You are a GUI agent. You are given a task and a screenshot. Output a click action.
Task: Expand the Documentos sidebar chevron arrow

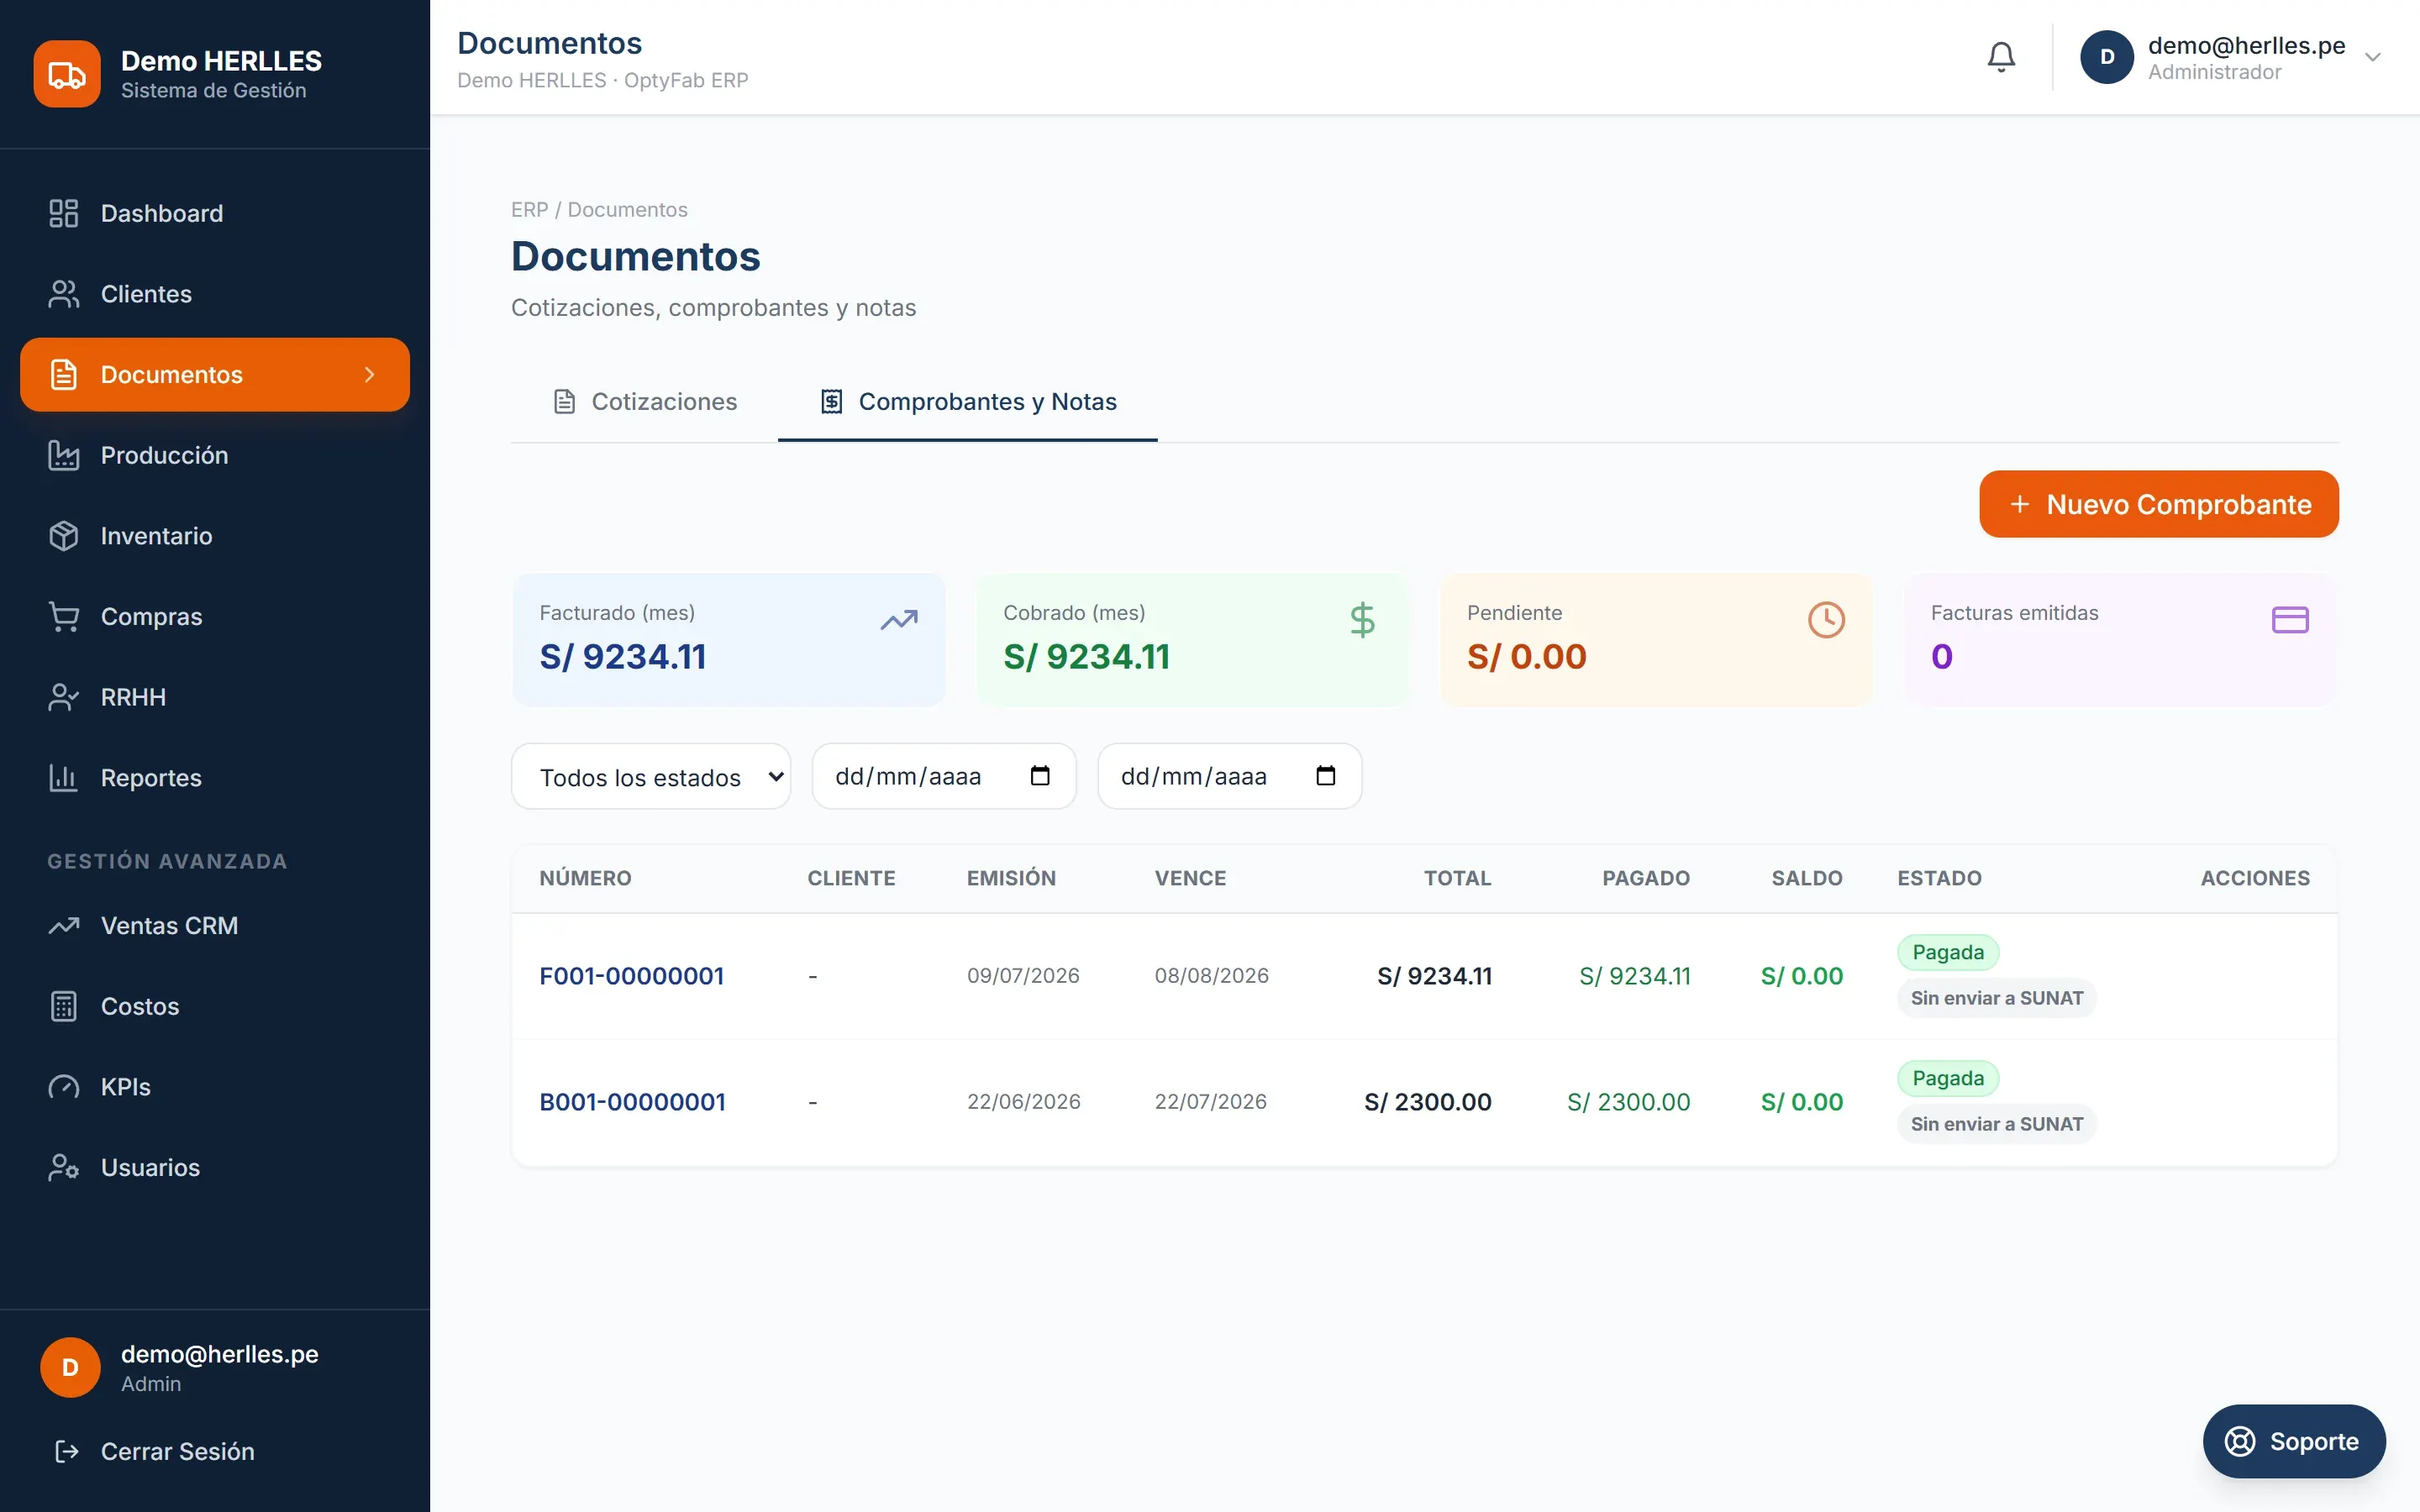pyautogui.click(x=370, y=374)
